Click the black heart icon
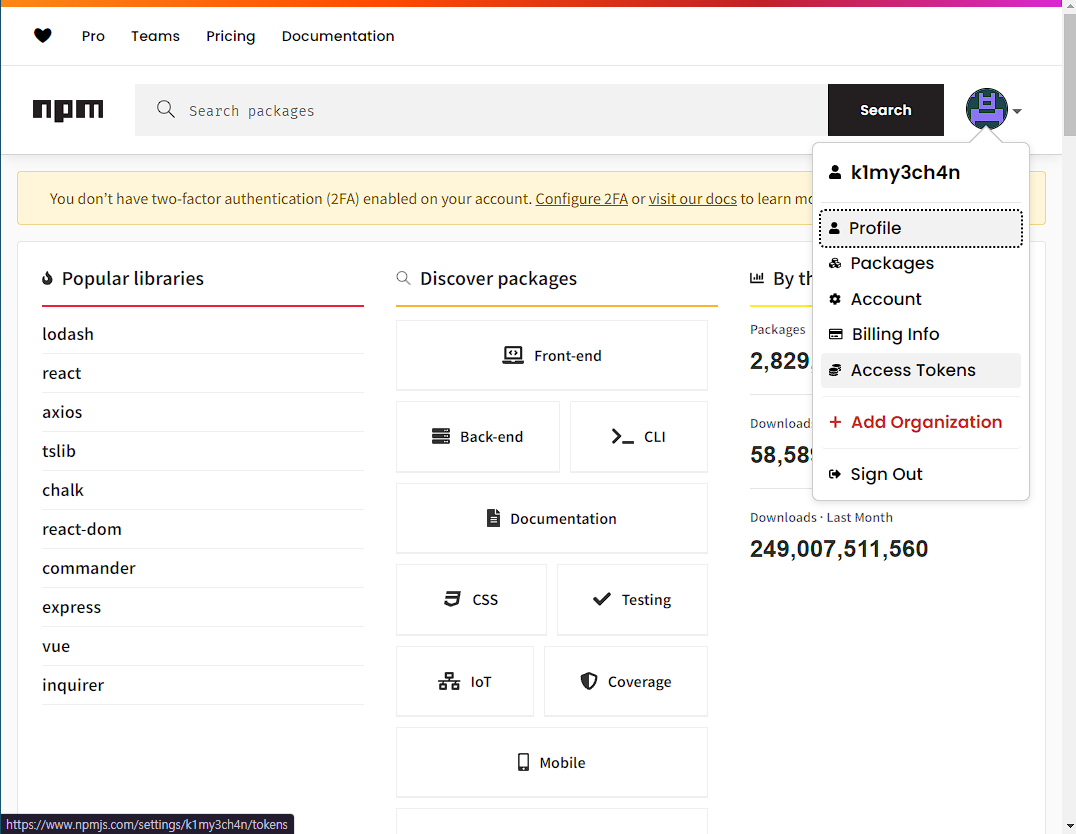 tap(43, 36)
